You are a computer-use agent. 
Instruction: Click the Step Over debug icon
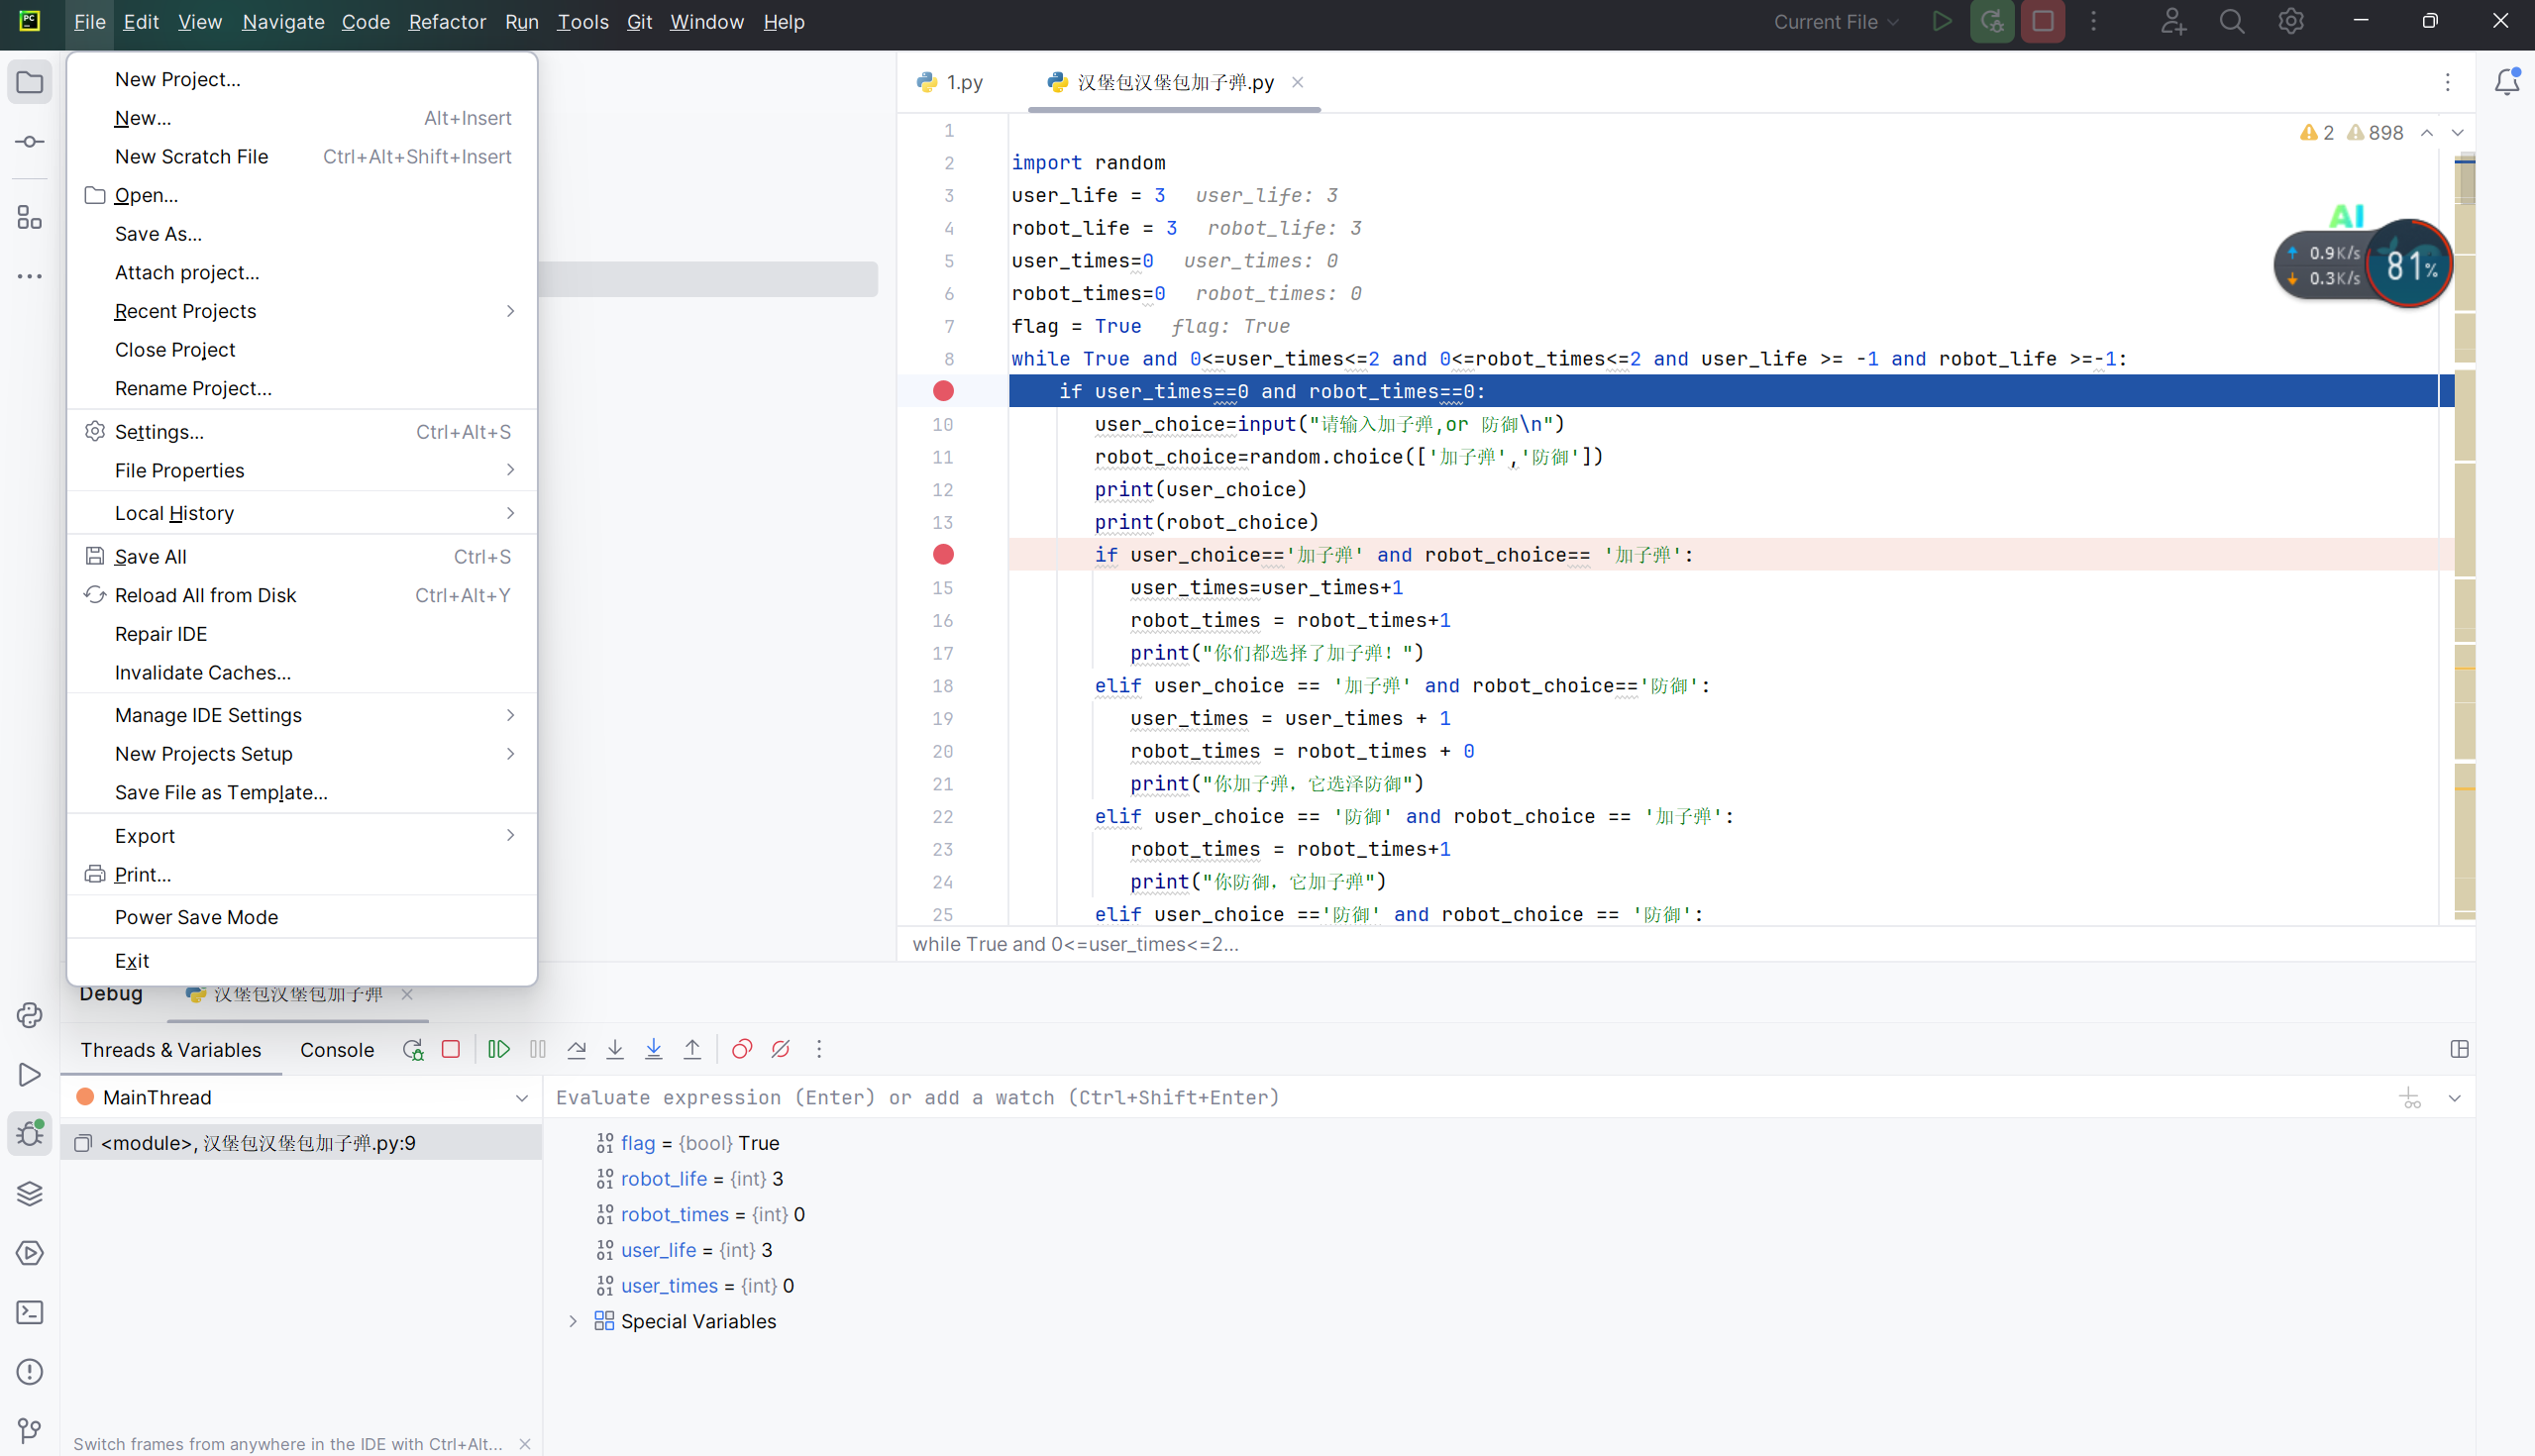pyautogui.click(x=577, y=1049)
